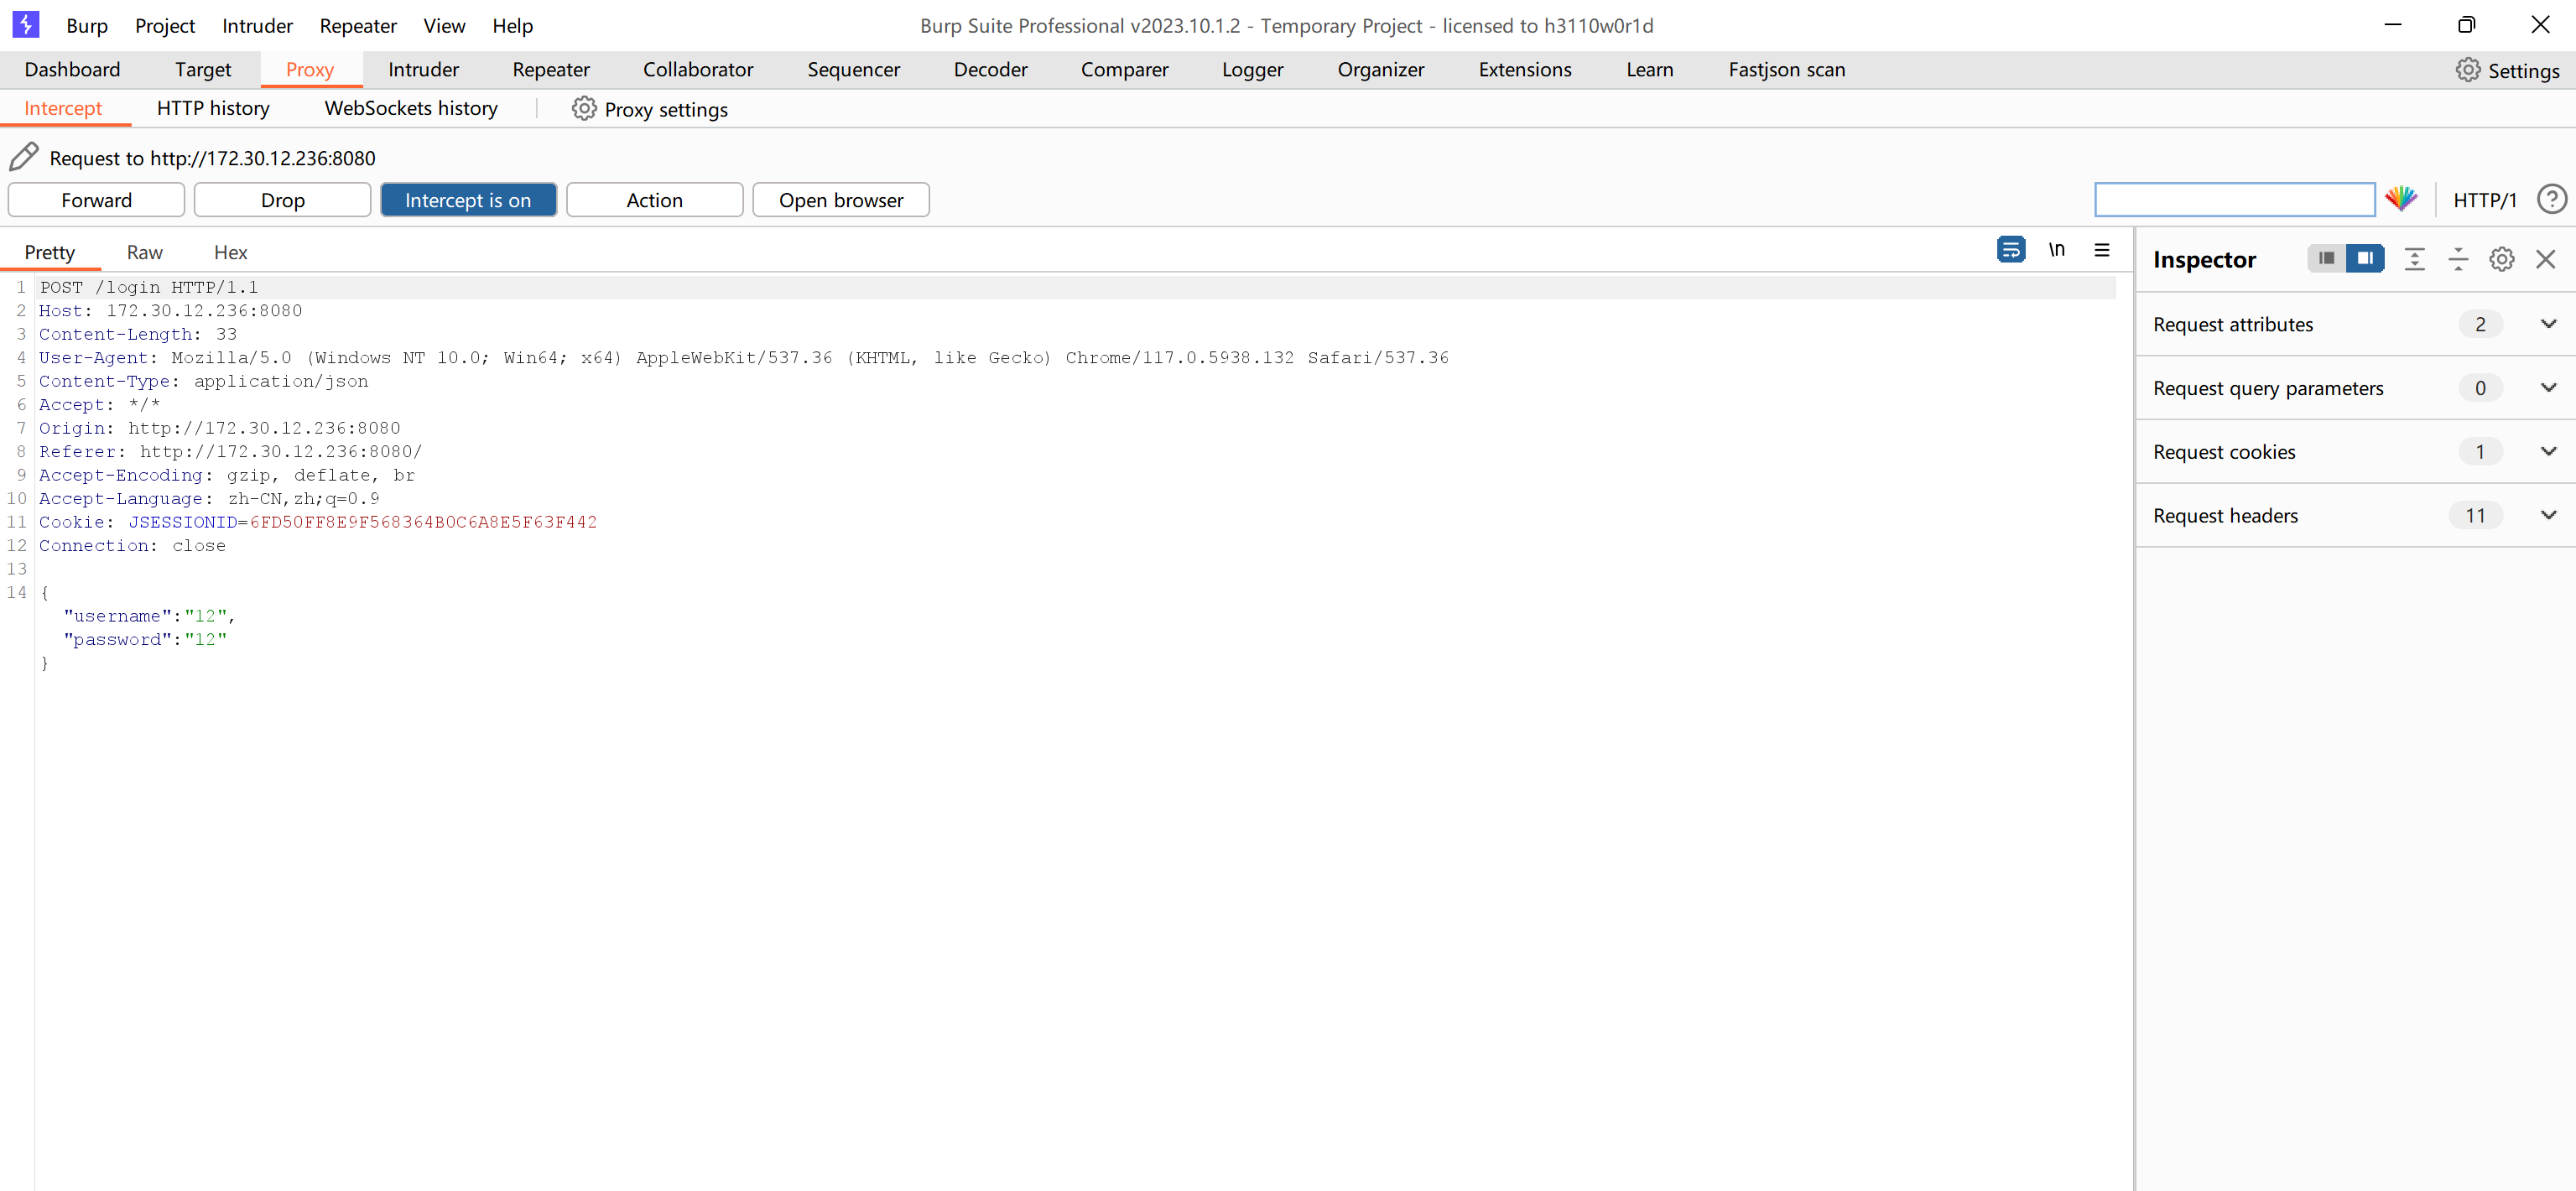
Task: Click the Proxy settings gear icon
Action: coord(584,109)
